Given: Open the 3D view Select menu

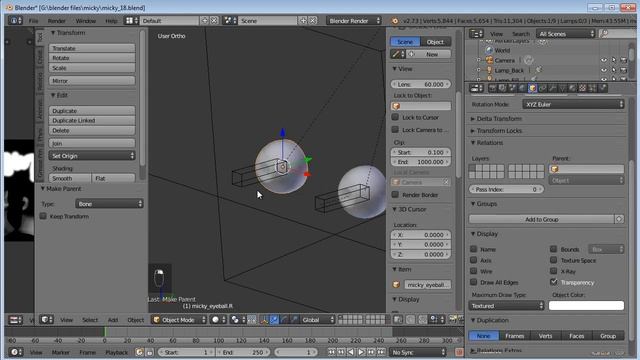Looking at the screenshot, I should coord(90,320).
